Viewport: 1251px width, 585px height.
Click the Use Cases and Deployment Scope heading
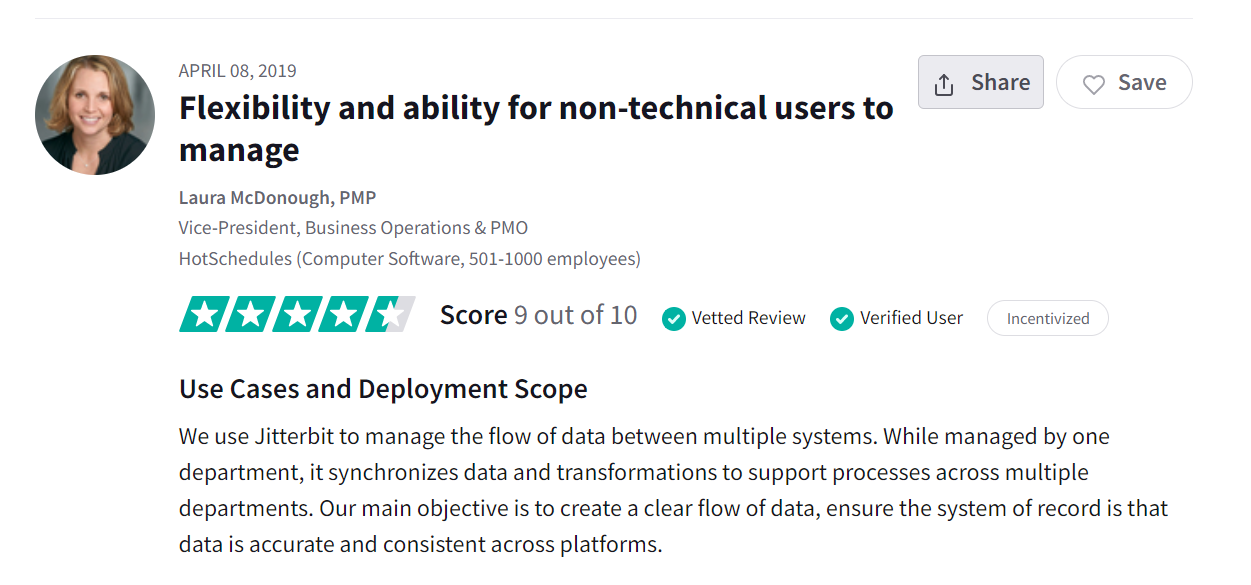[x=383, y=389]
